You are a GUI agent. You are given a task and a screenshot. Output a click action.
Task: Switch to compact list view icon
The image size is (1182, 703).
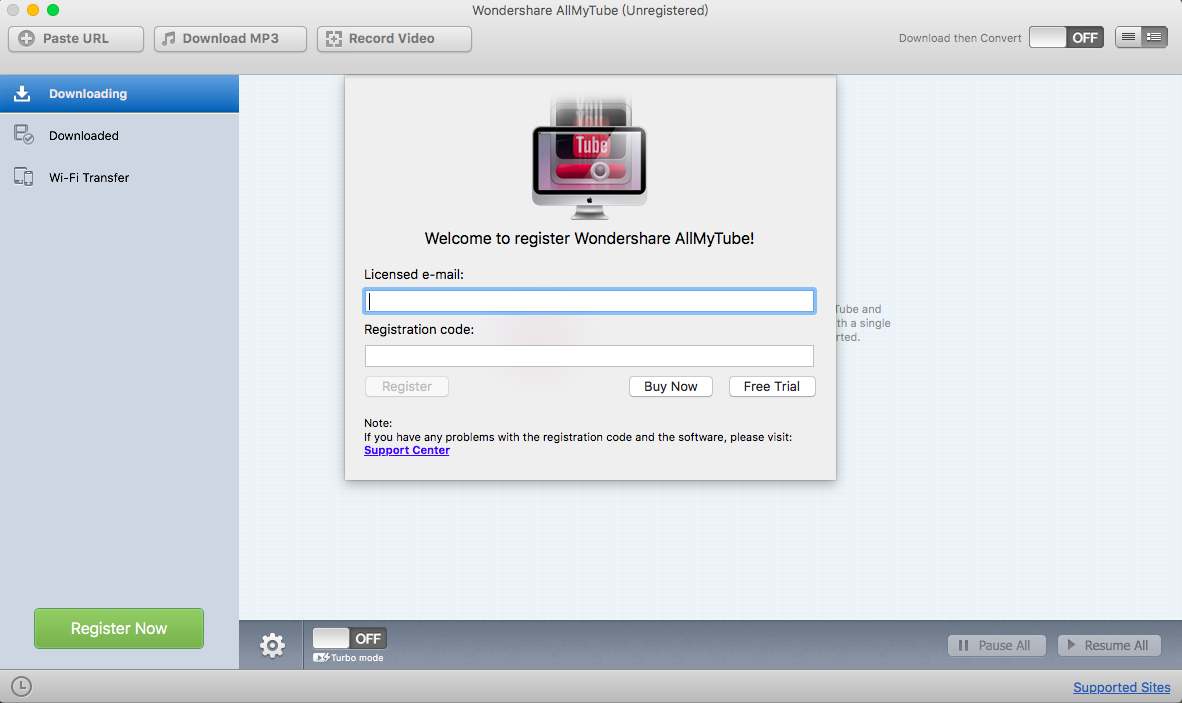pos(1128,37)
